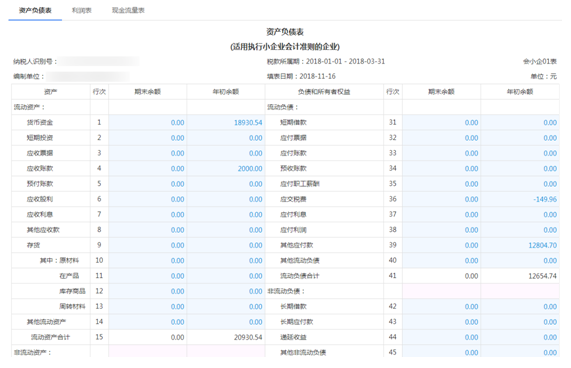The height and width of the screenshot is (368, 571).
Task: Click the 货币资金 期末余额 field
Action: [147, 122]
